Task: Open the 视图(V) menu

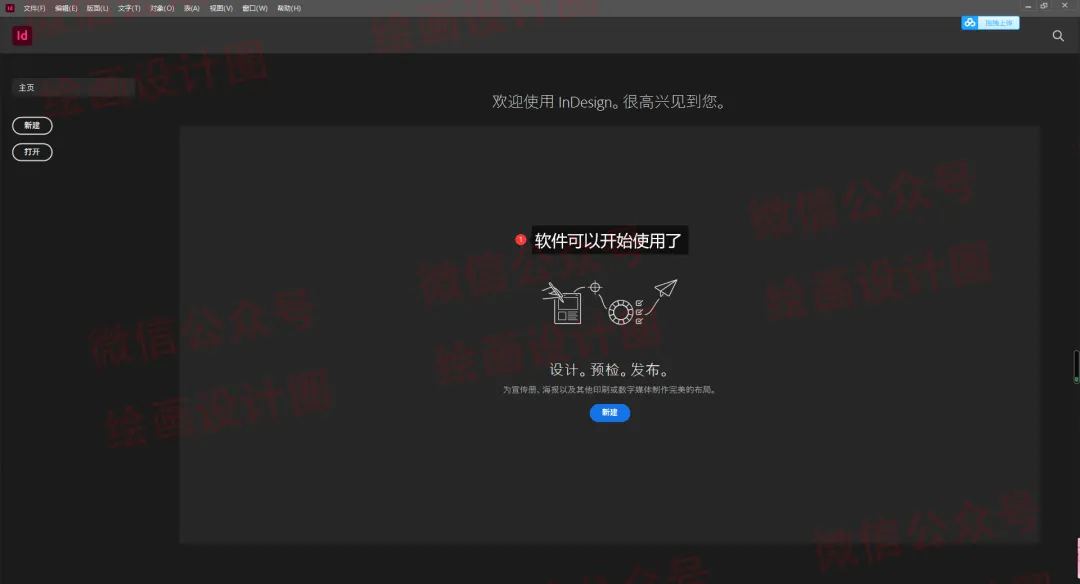Action: click(221, 8)
